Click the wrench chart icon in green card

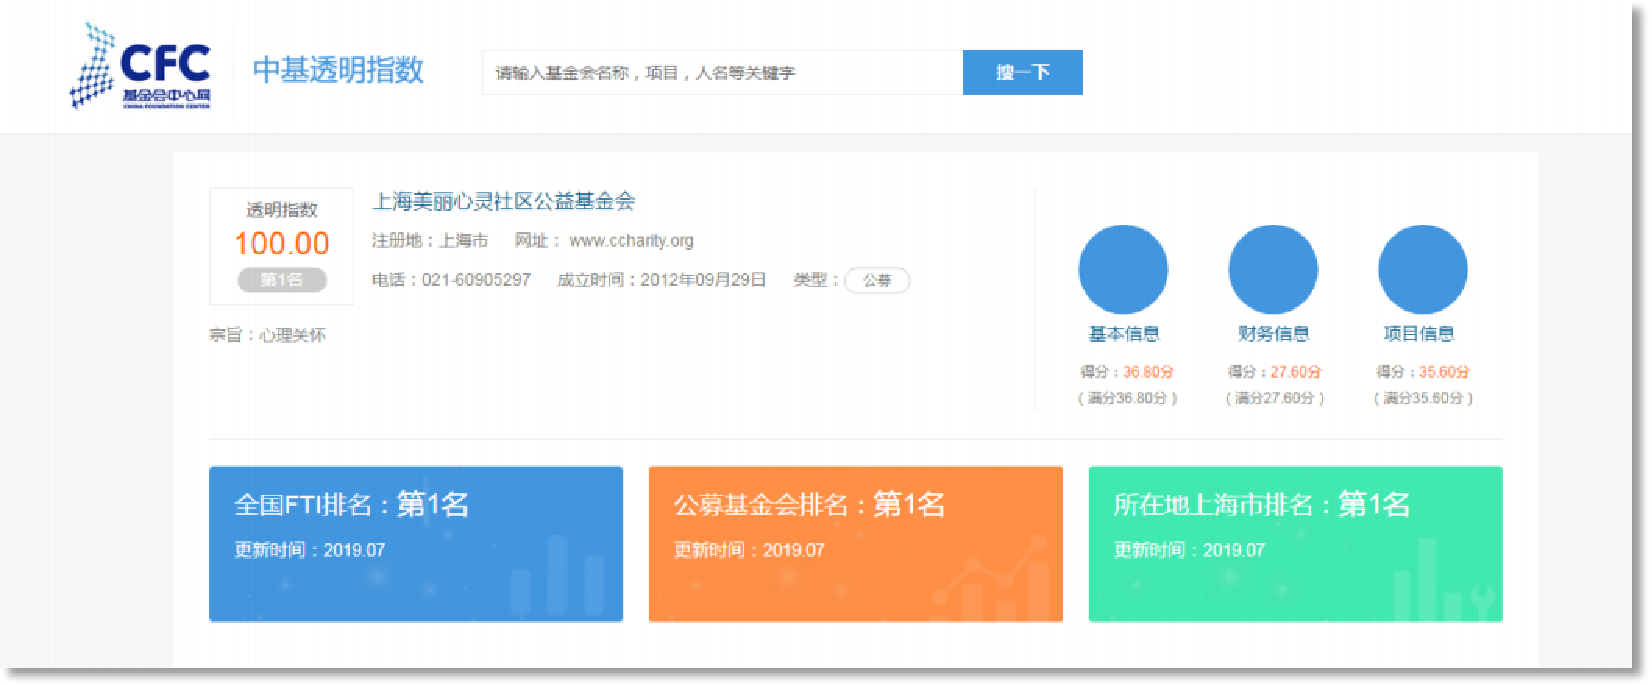click(x=1446, y=580)
